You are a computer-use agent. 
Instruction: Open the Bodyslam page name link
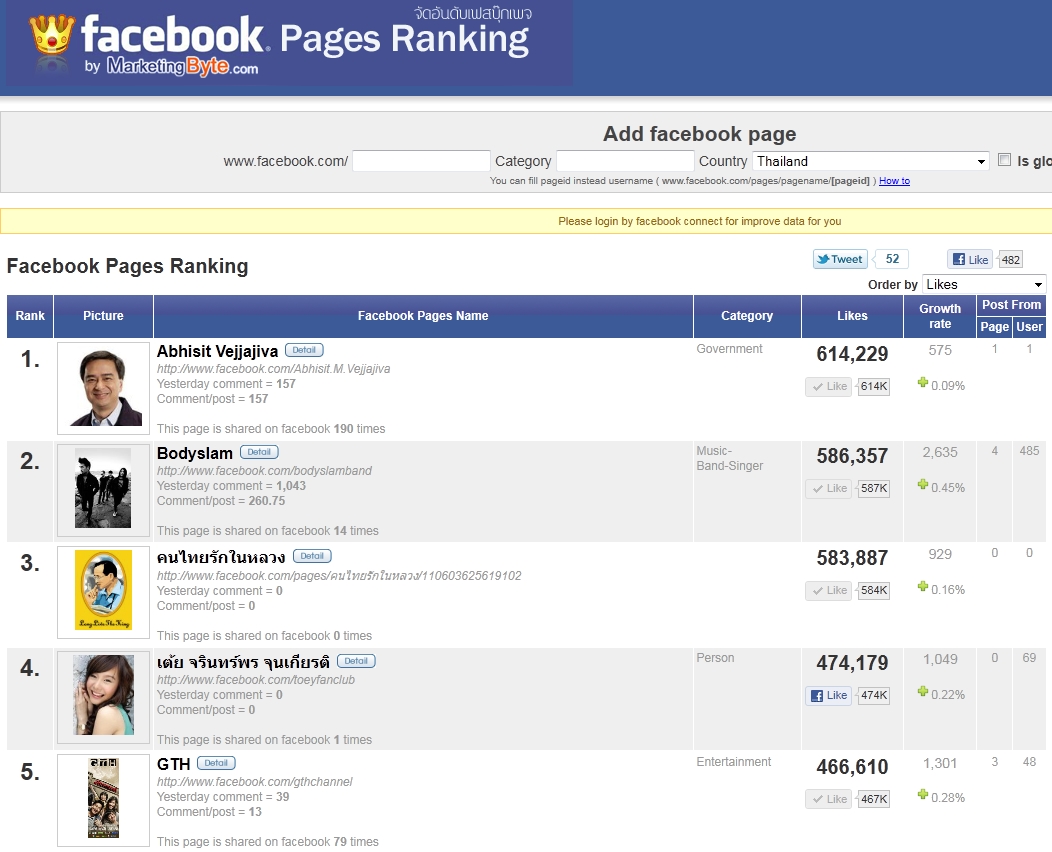(x=195, y=453)
